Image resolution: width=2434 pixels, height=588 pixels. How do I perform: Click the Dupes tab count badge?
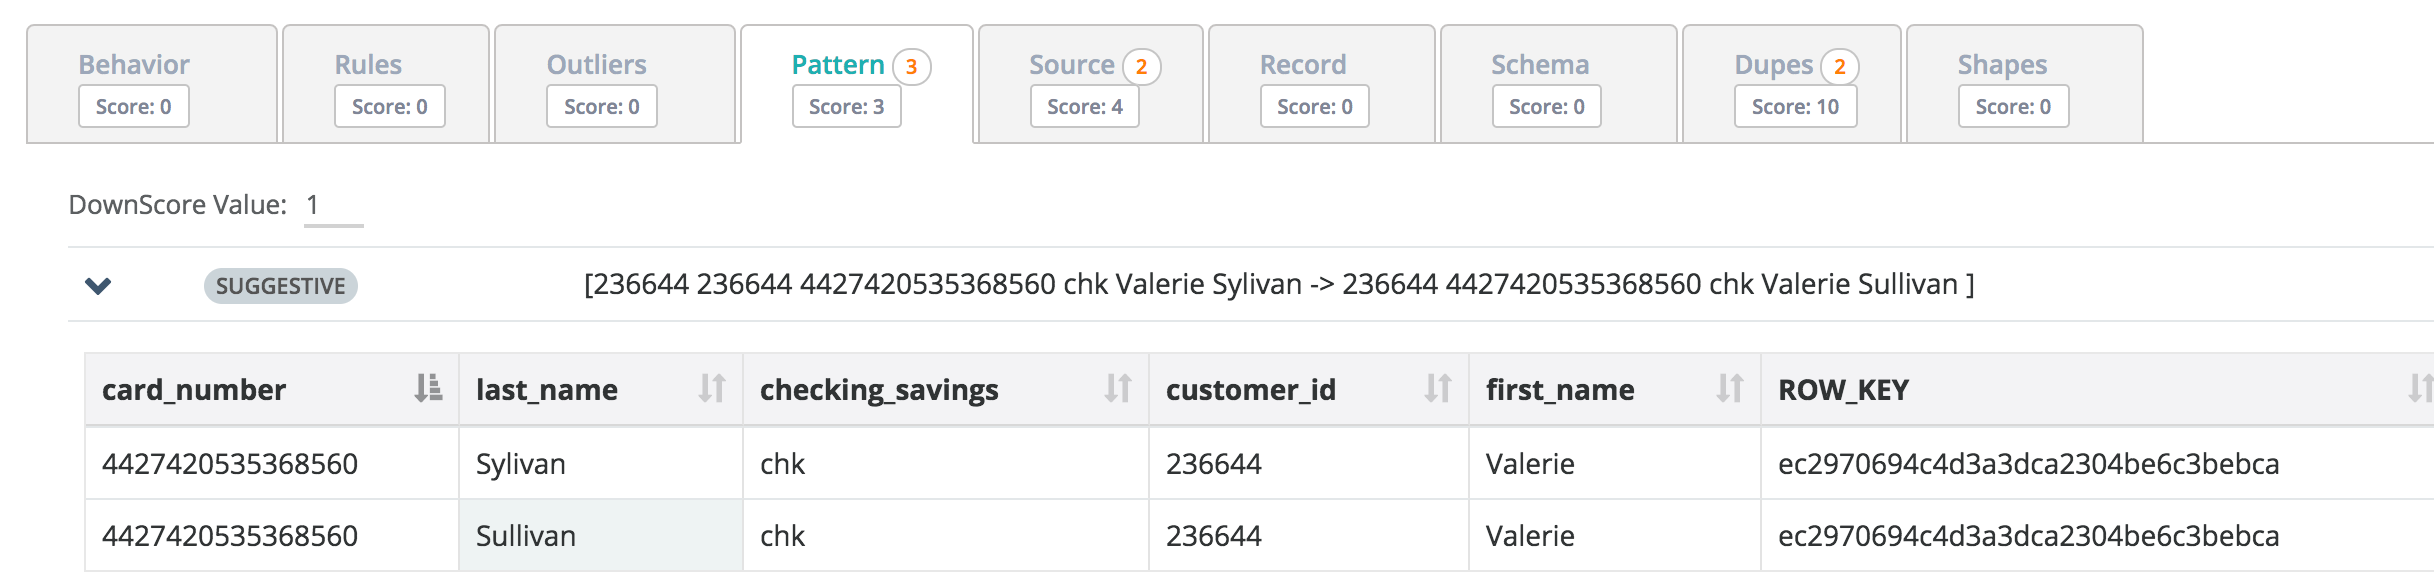pyautogui.click(x=1839, y=67)
